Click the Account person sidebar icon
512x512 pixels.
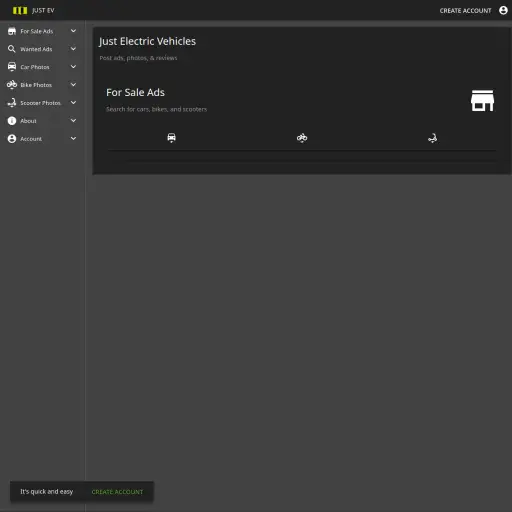[x=12, y=139]
